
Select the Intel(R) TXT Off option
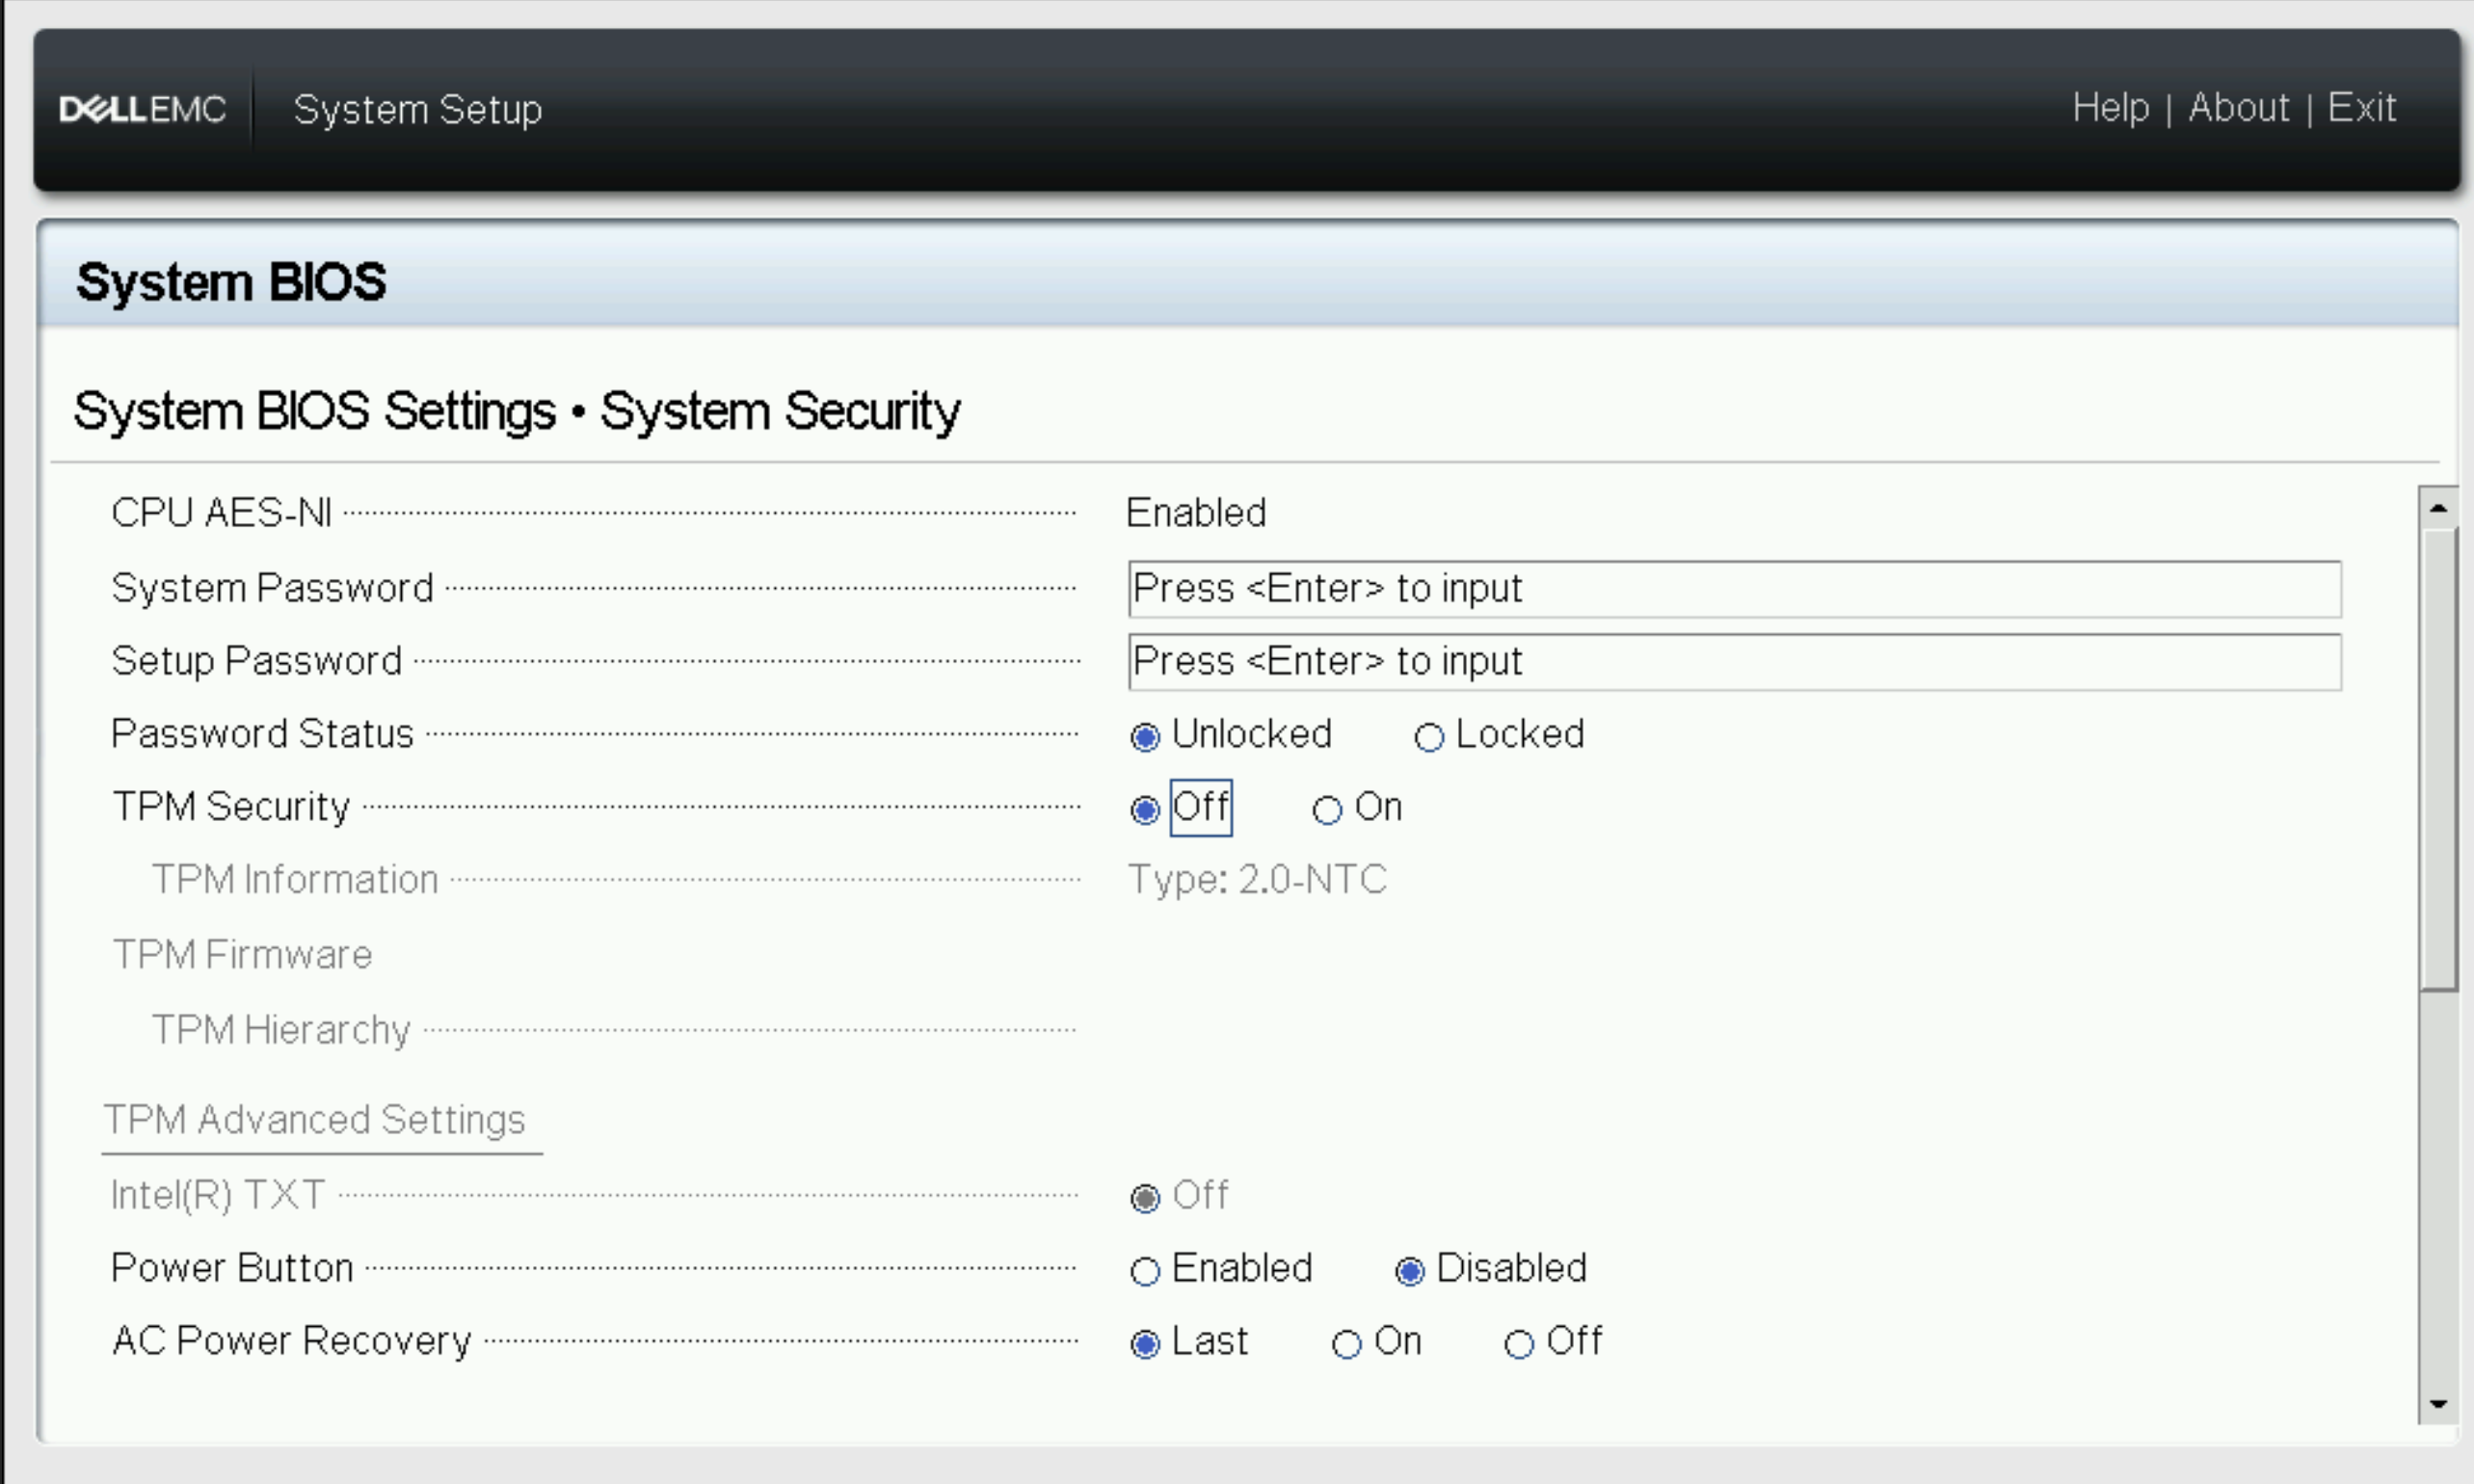click(1145, 1198)
